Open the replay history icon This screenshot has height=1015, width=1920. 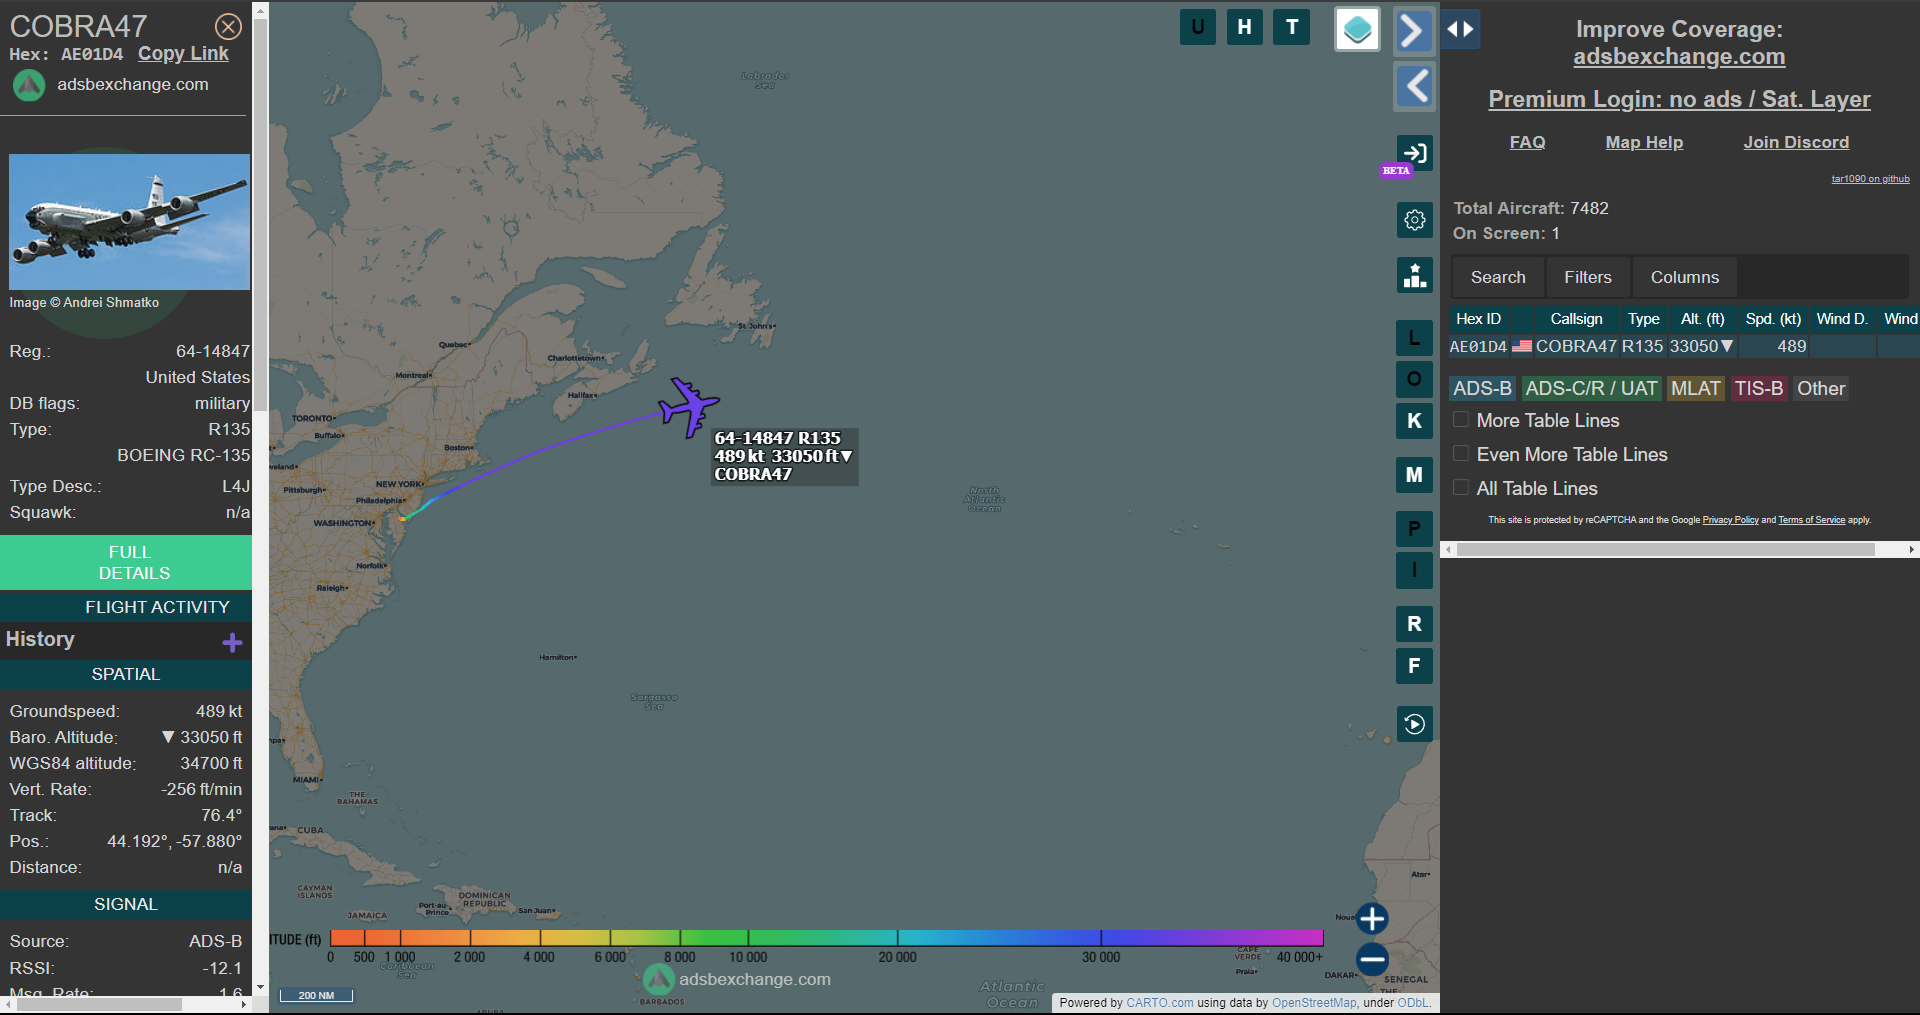tap(1414, 724)
